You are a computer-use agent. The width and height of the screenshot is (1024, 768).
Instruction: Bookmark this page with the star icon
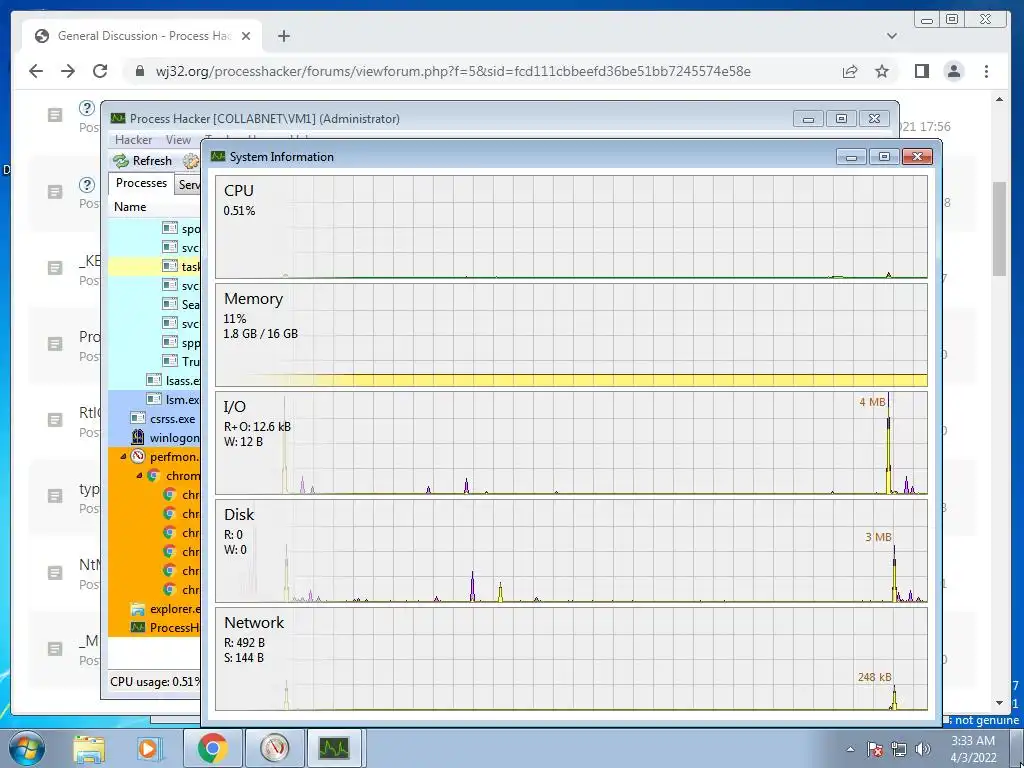(x=882, y=71)
